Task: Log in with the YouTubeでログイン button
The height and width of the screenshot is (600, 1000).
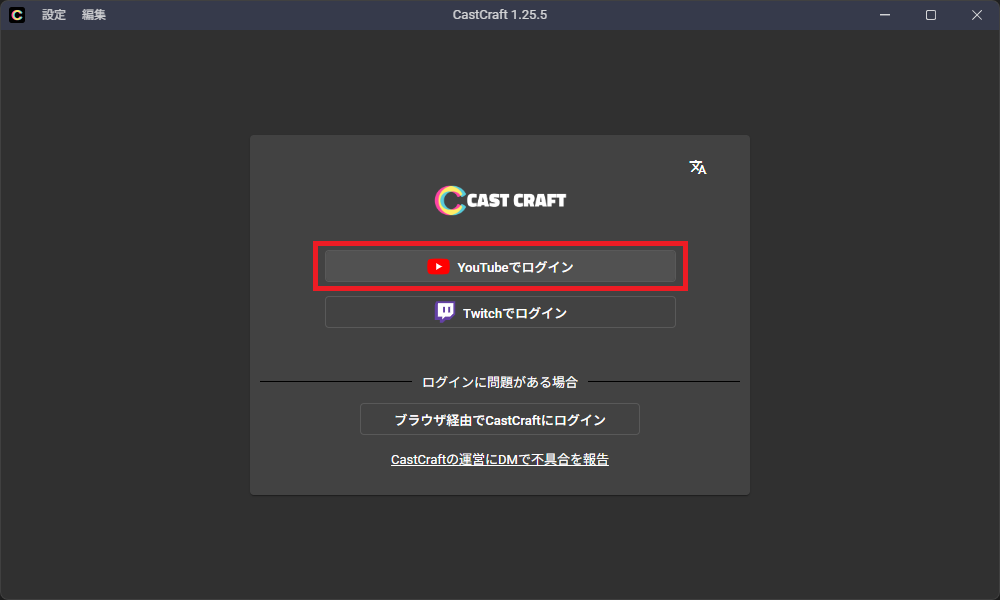Action: click(x=500, y=267)
